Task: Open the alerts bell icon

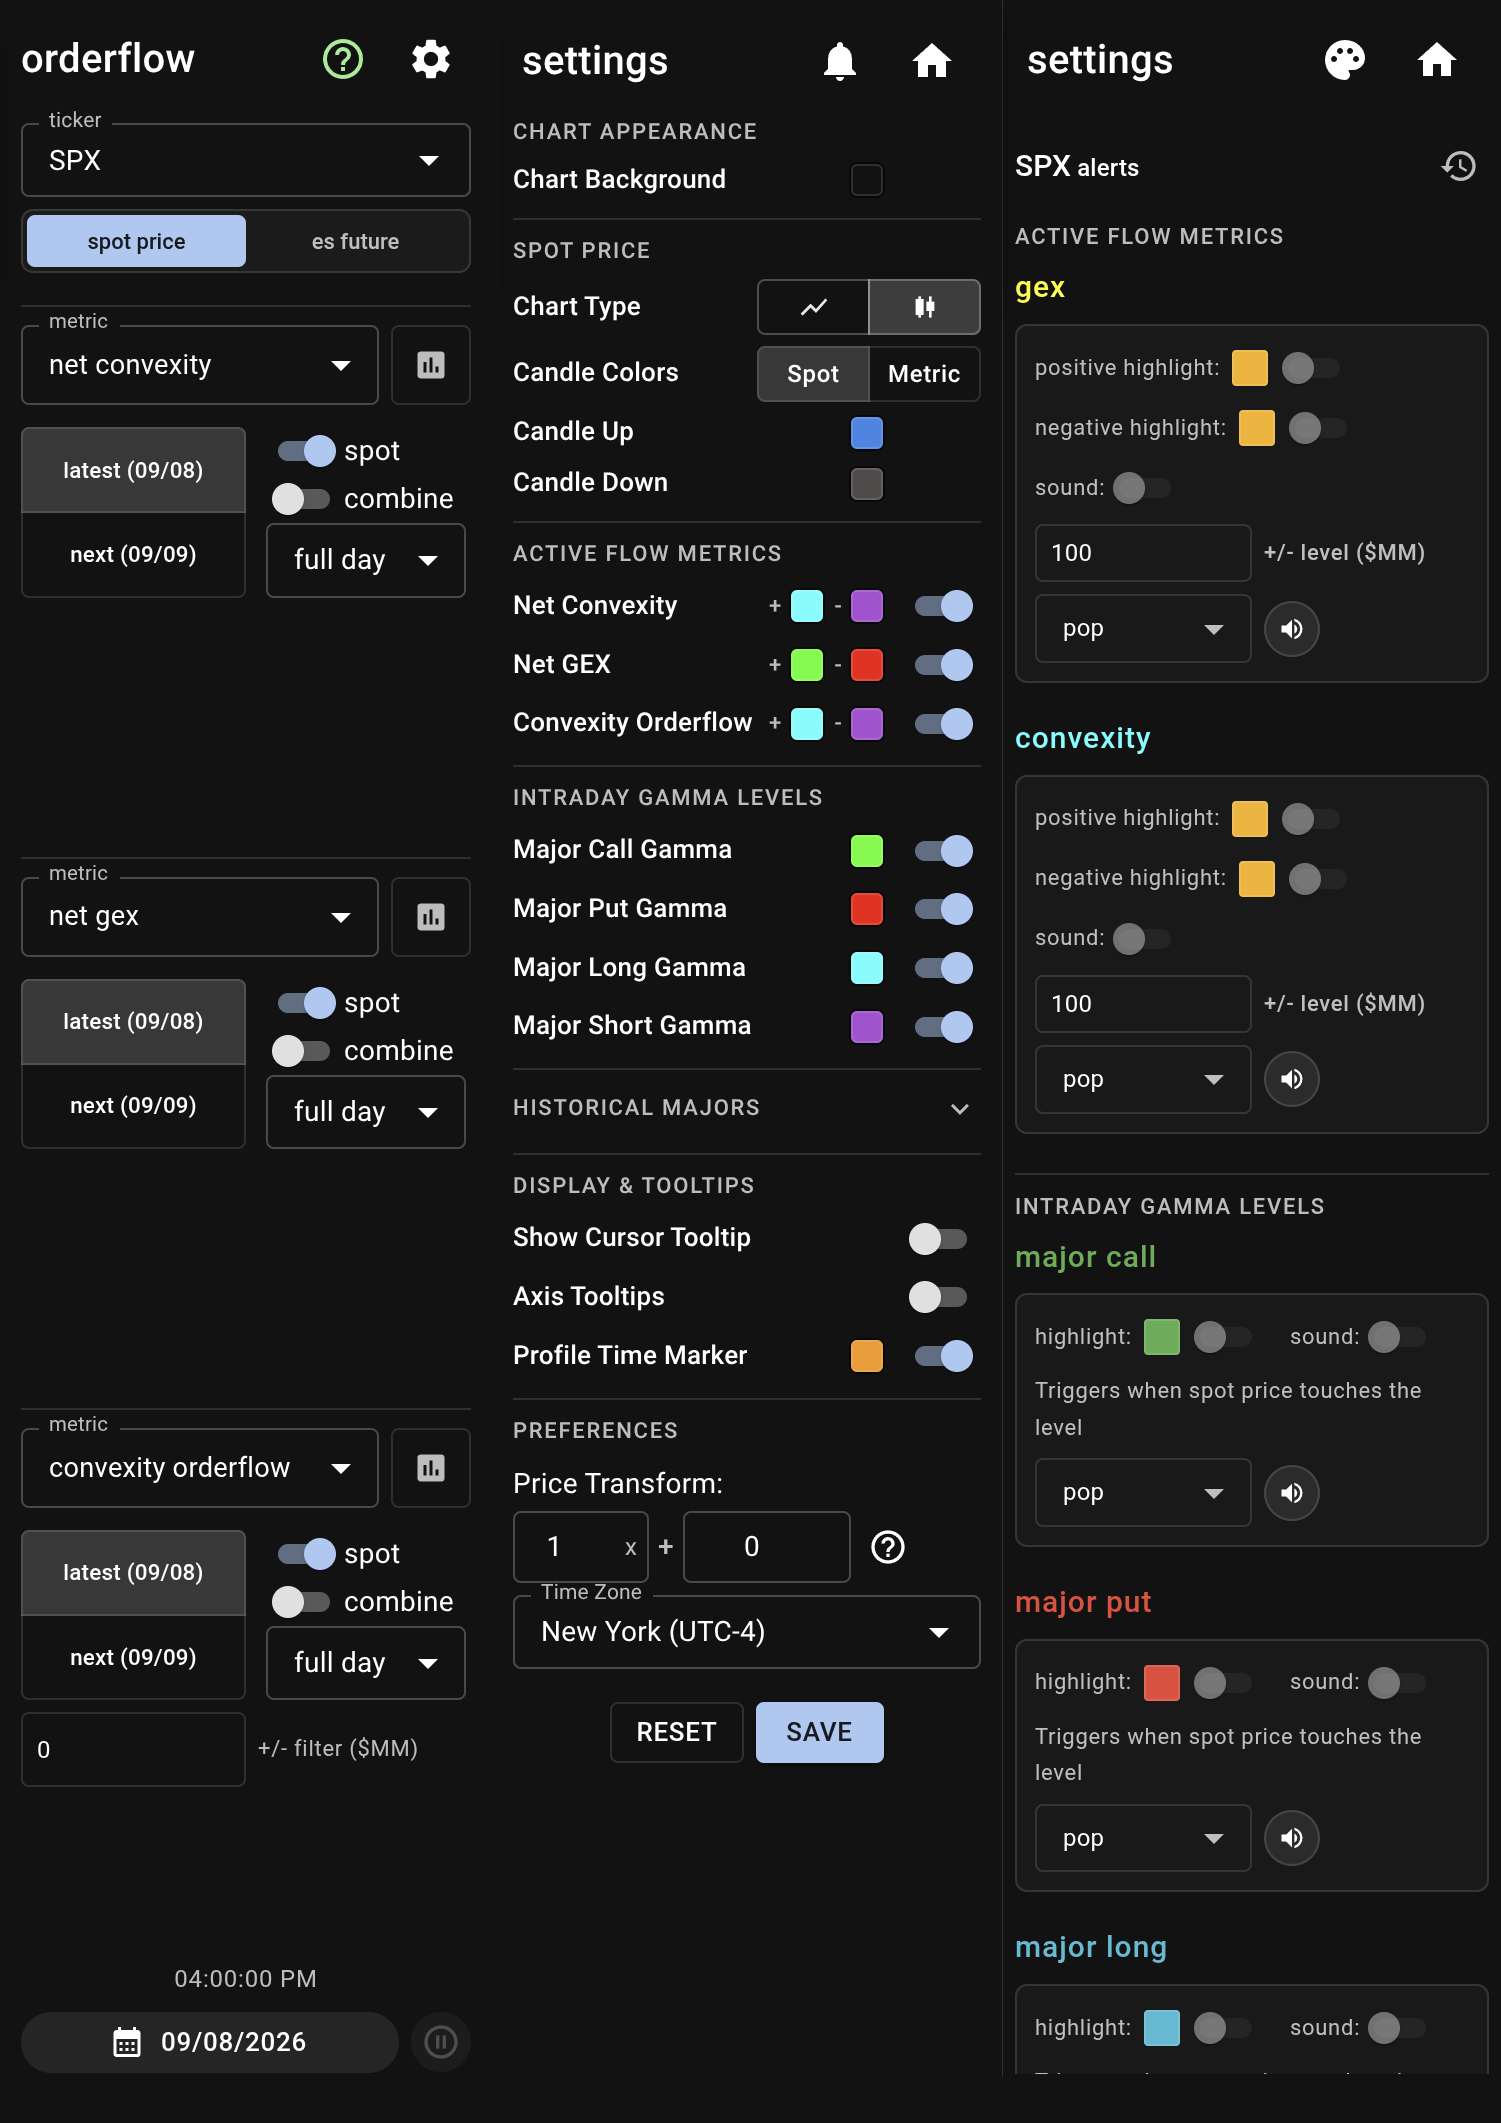Action: point(840,61)
